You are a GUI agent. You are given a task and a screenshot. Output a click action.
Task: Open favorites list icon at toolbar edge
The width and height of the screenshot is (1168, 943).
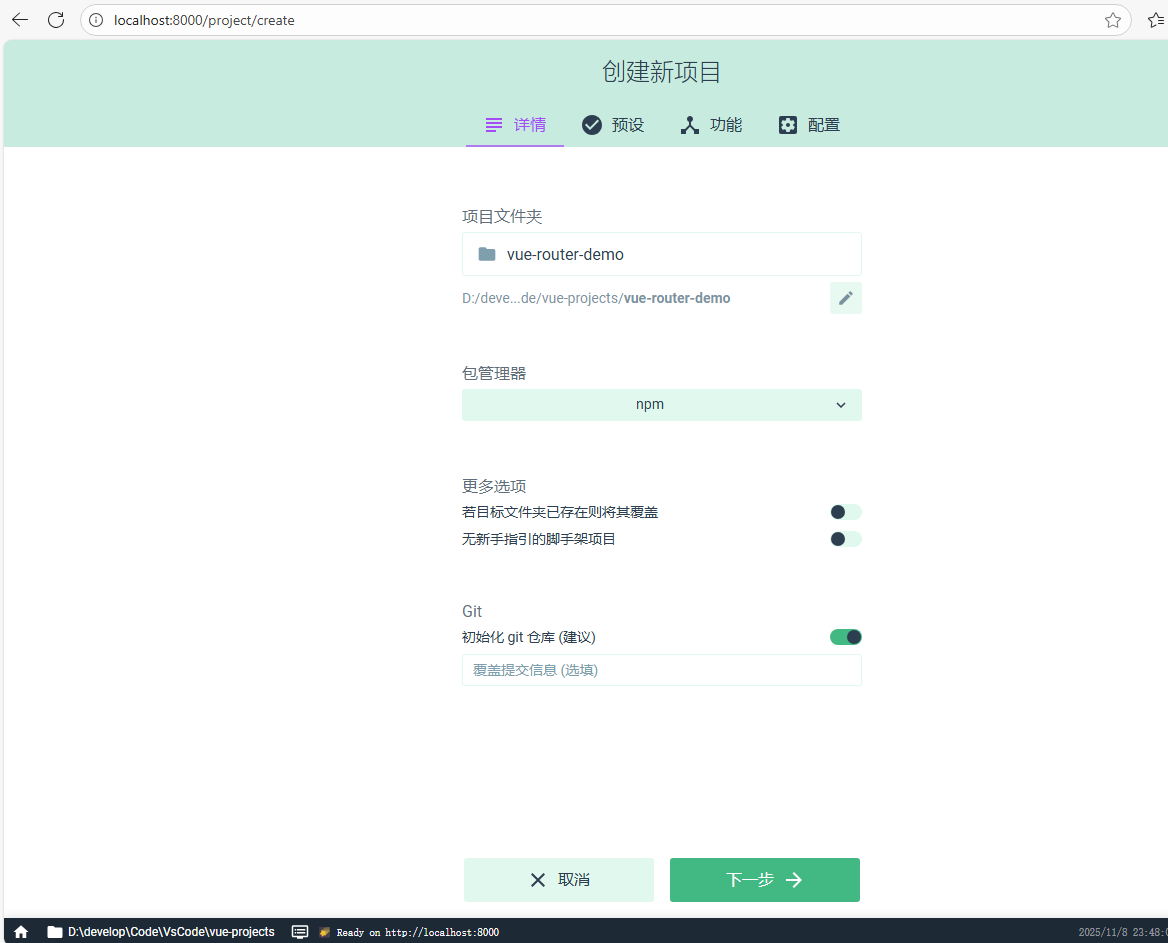[1157, 20]
